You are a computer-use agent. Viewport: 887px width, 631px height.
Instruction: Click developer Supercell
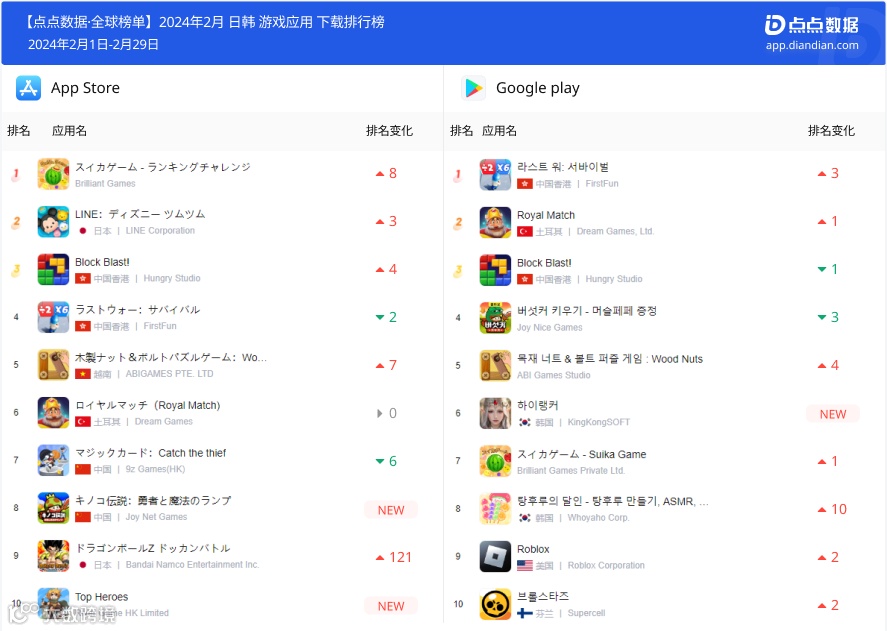tap(586, 613)
